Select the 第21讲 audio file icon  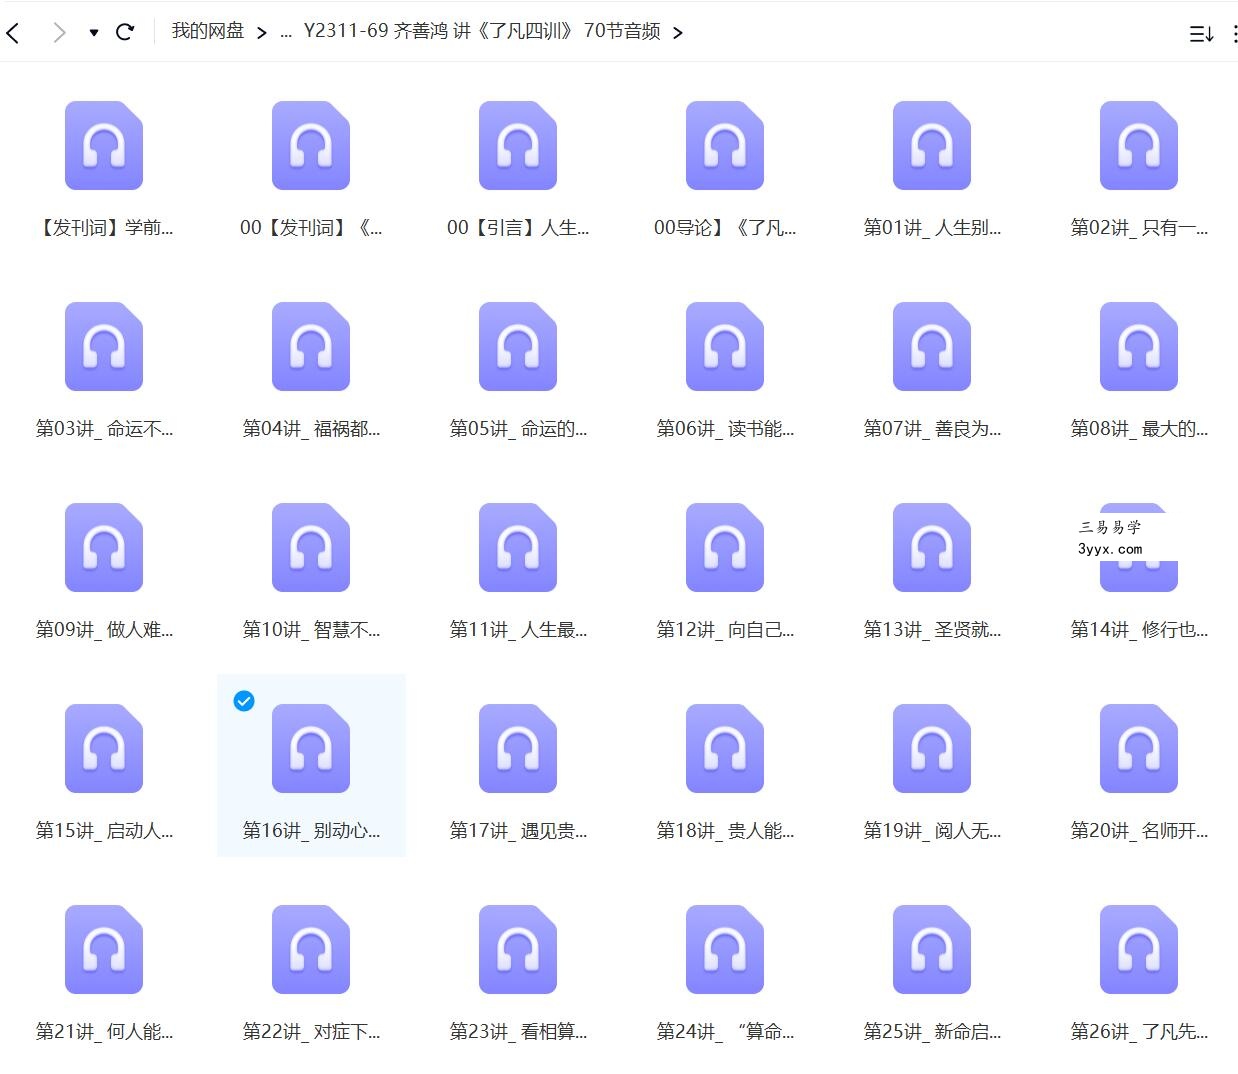point(104,949)
